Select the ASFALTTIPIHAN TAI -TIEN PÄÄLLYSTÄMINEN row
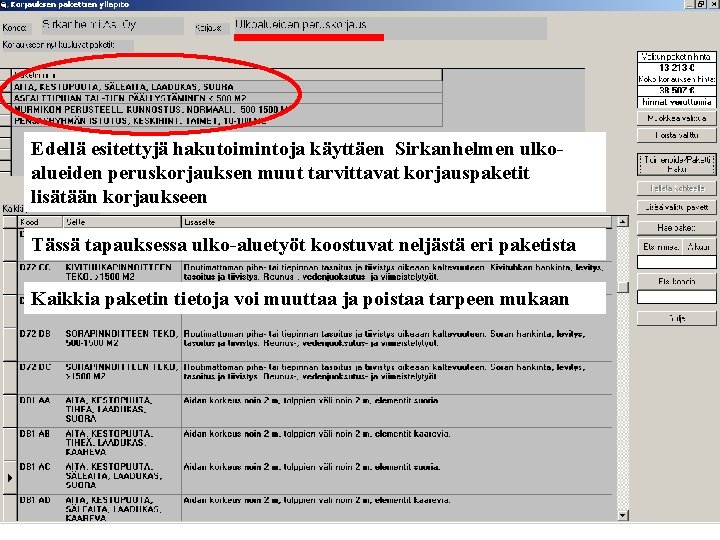This screenshot has height=540, width=720. coord(227,98)
